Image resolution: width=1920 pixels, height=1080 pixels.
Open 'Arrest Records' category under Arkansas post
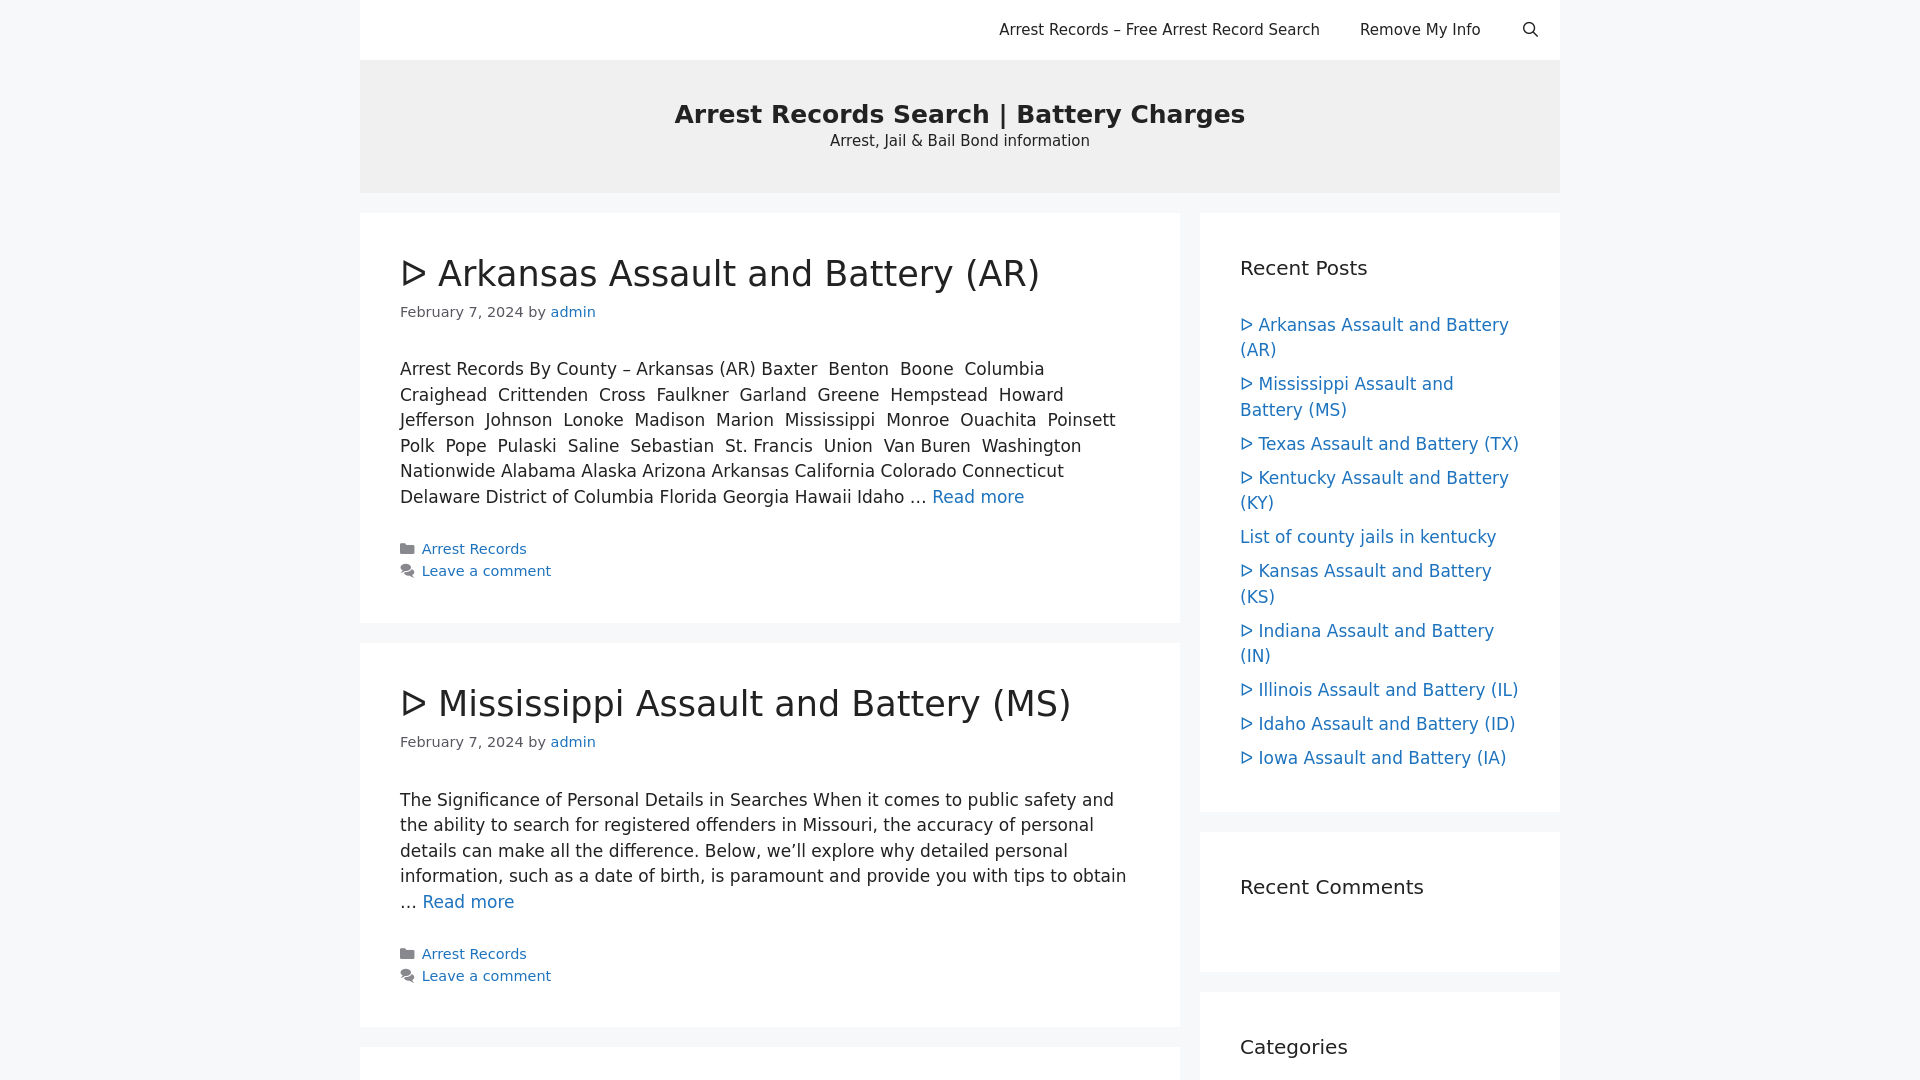pyautogui.click(x=474, y=549)
